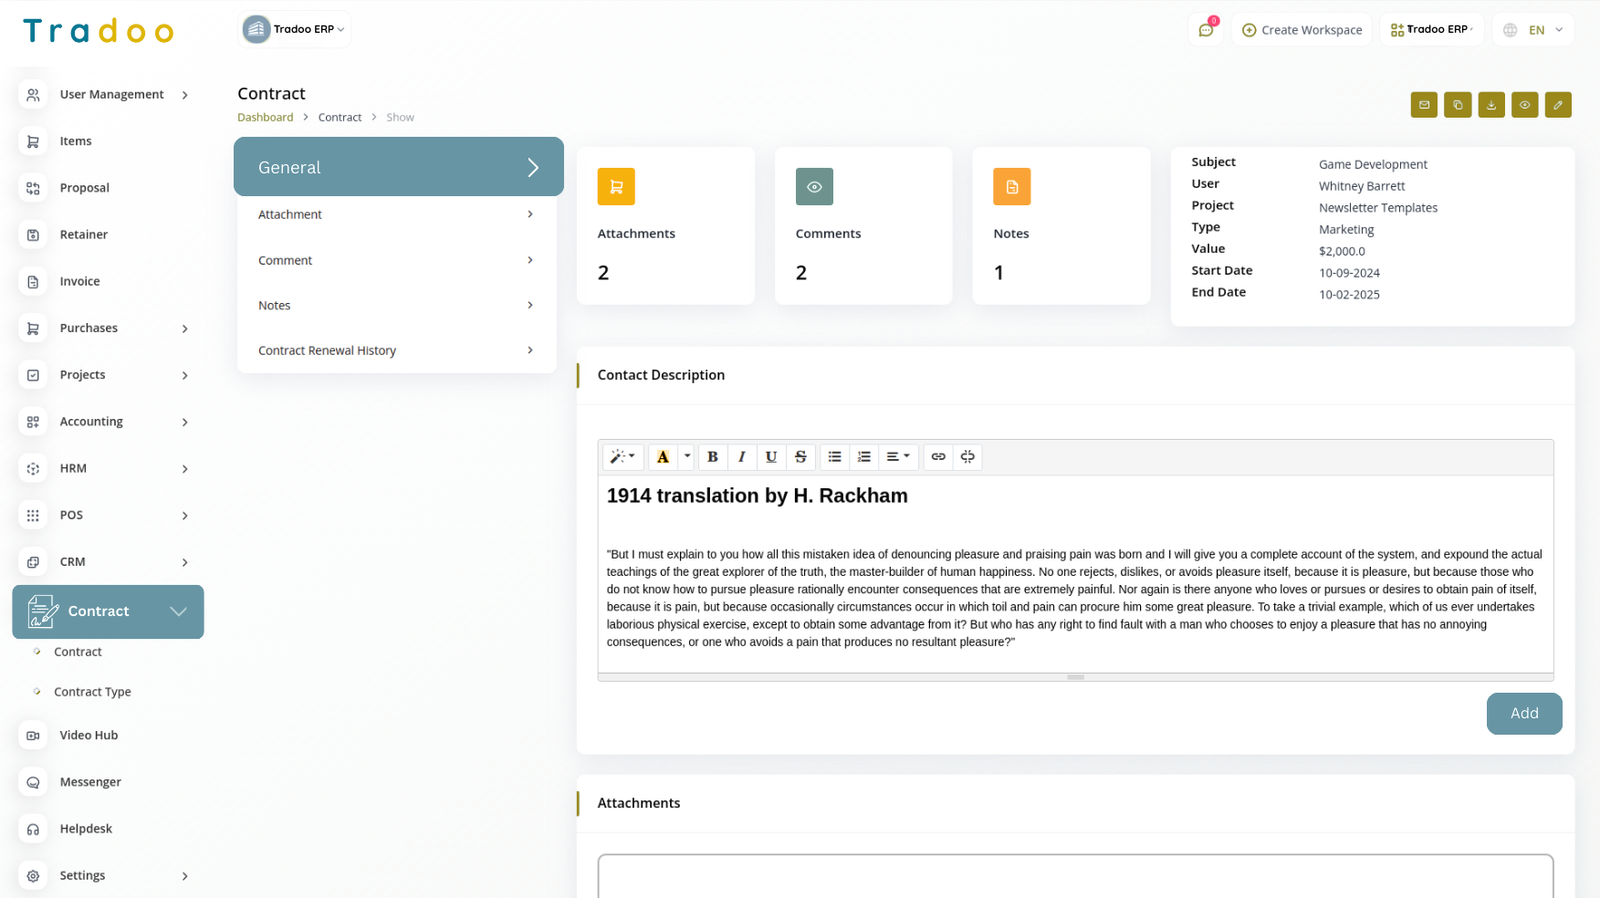Open the chat messages icon with badge
Viewport: 1600px width, 898px height.
click(1206, 30)
